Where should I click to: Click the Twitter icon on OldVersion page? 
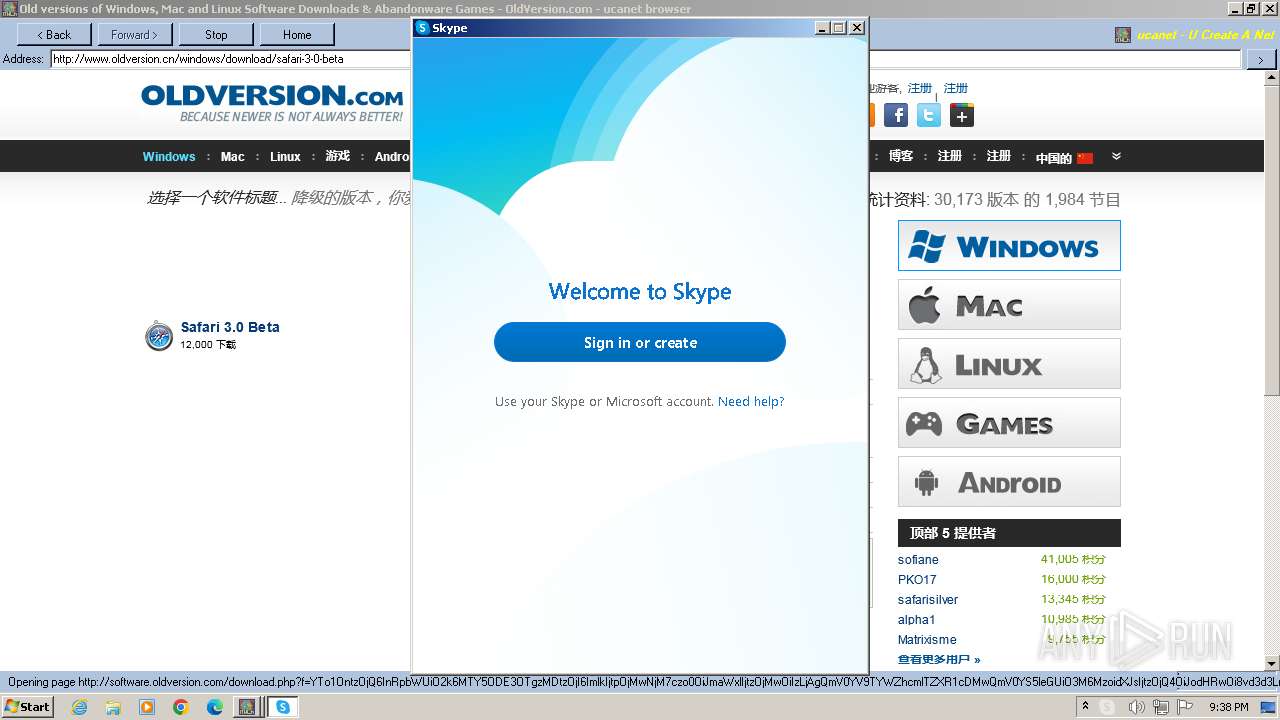929,115
